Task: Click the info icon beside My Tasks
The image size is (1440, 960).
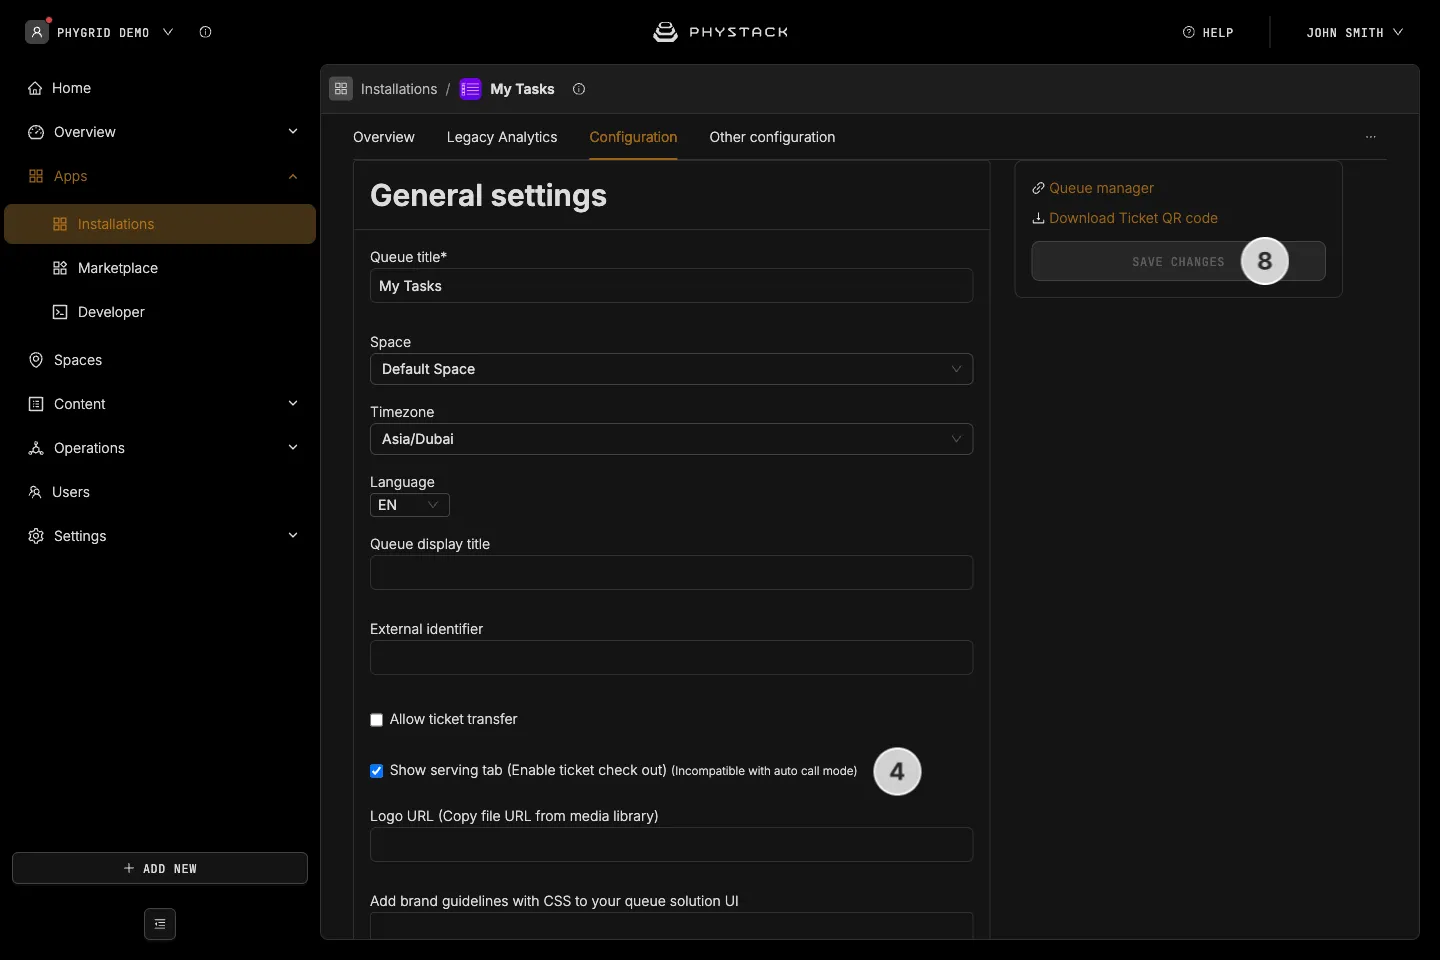Action: pos(579,89)
